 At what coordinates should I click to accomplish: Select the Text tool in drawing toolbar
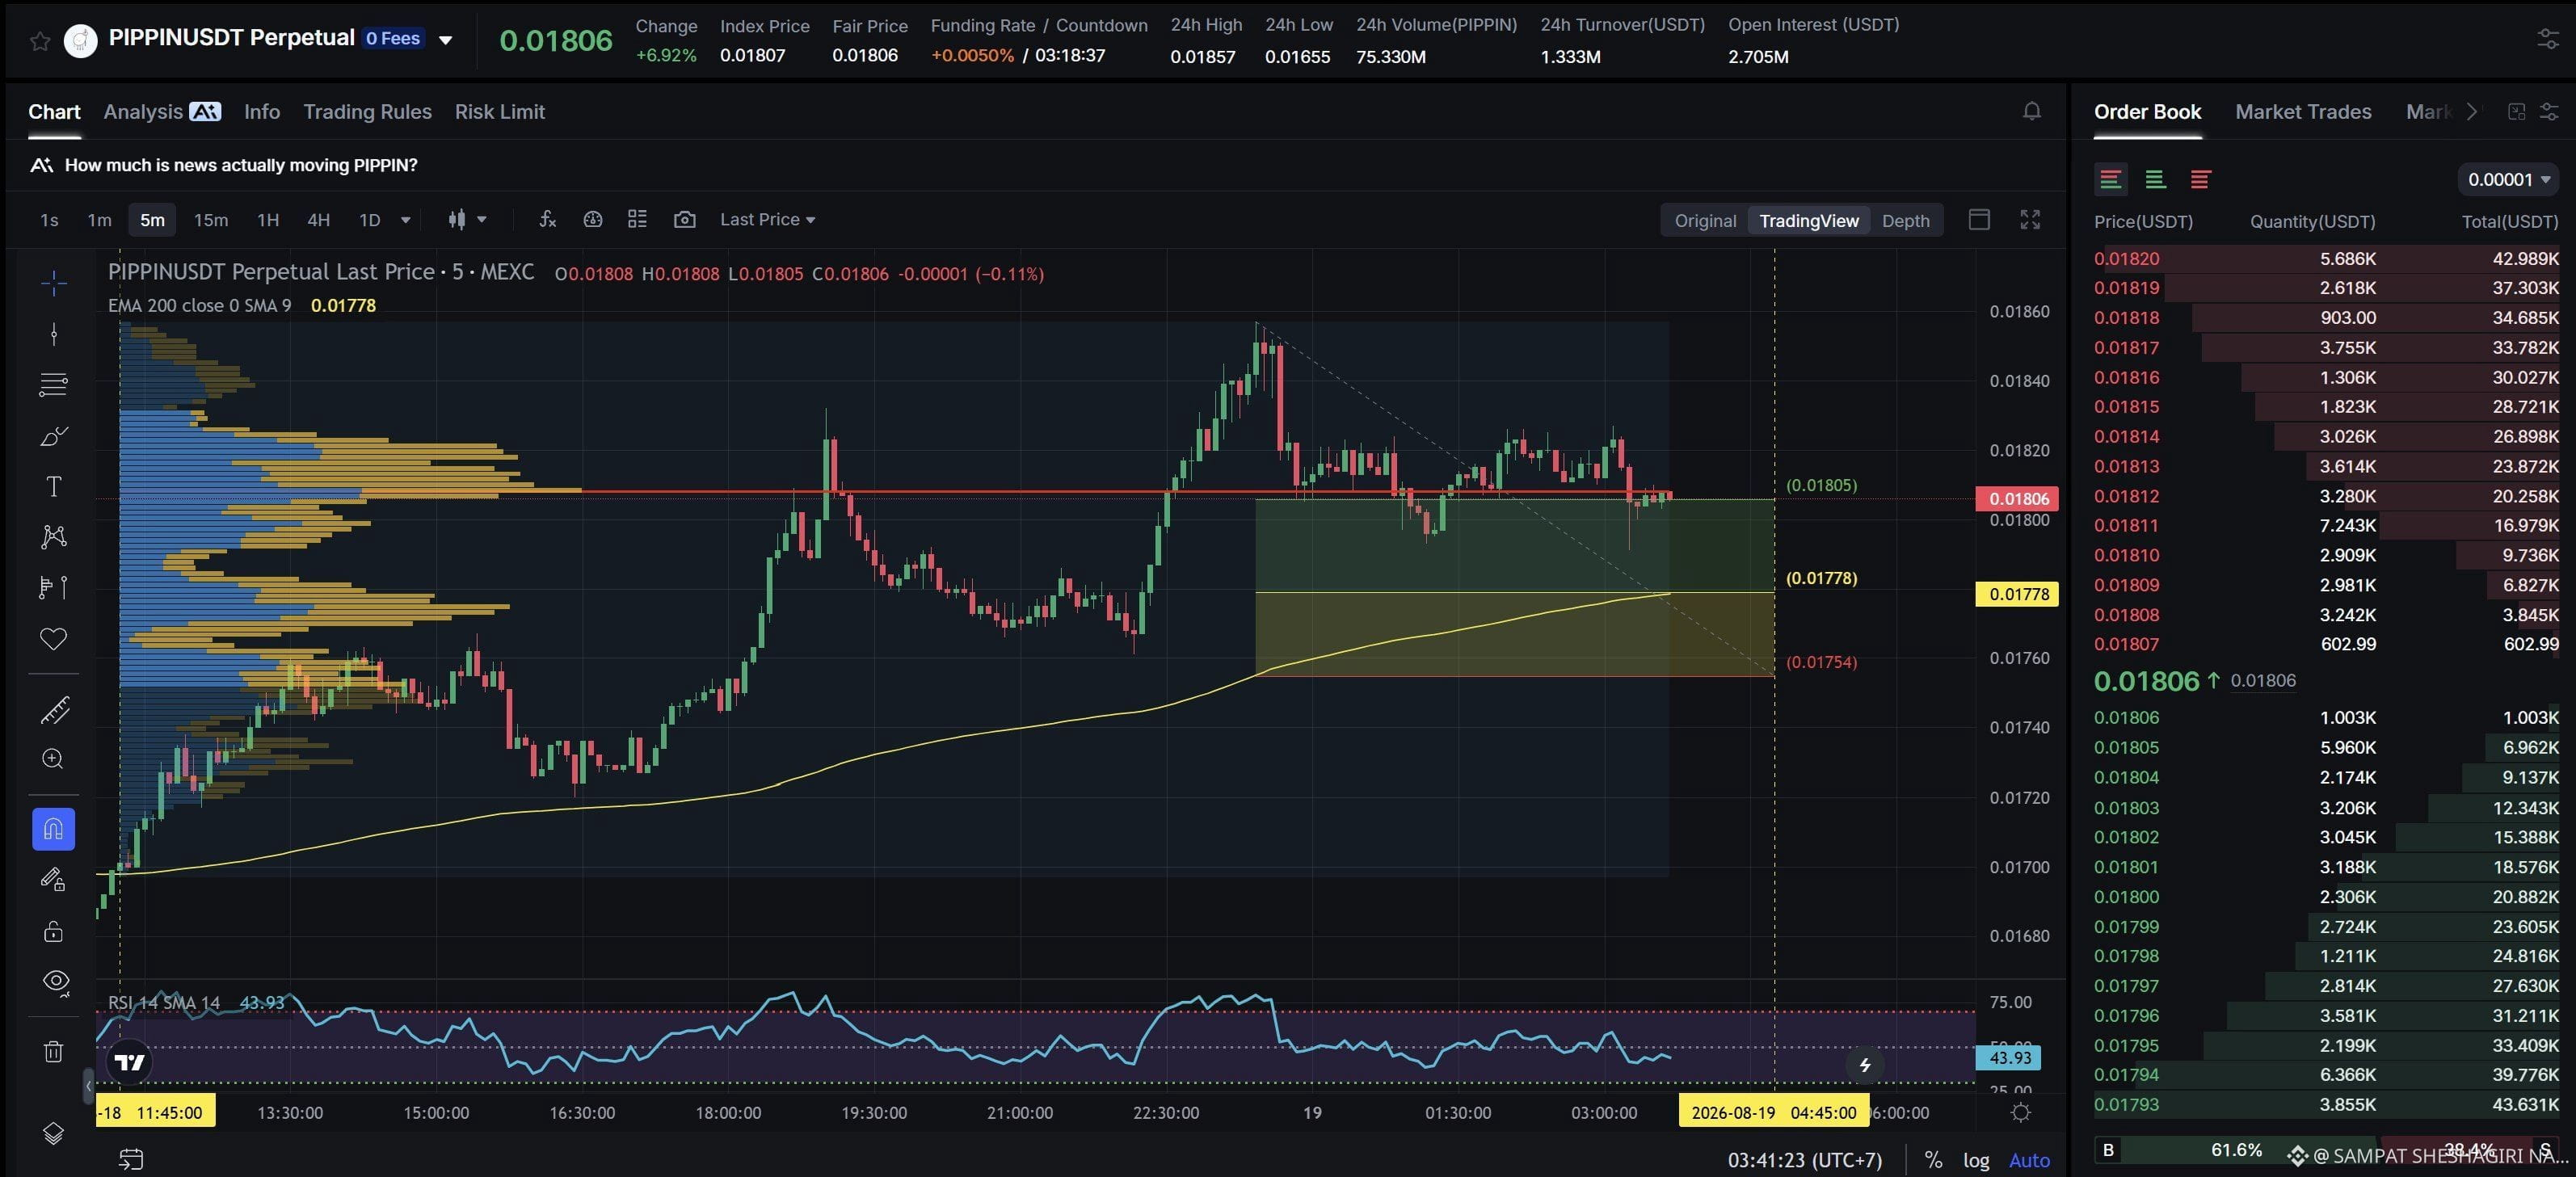coord(54,486)
